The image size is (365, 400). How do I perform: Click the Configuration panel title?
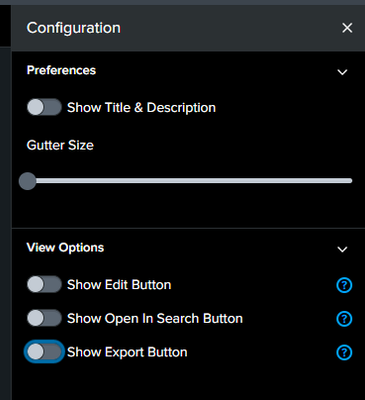point(74,28)
